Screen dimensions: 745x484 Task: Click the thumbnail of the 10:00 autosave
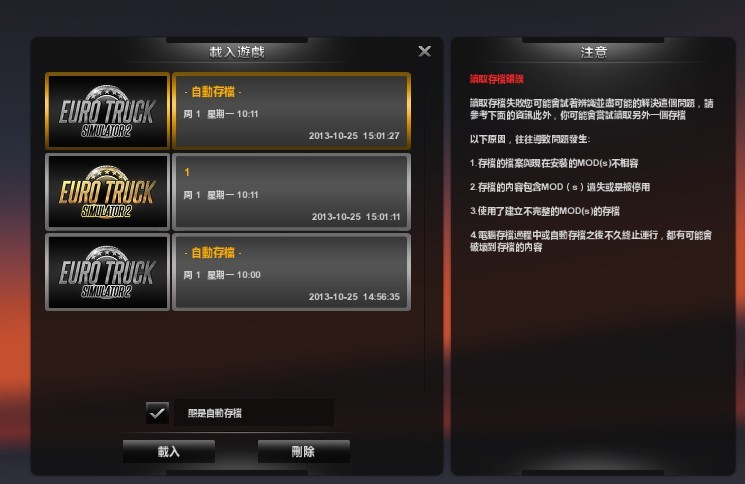[x=107, y=272]
